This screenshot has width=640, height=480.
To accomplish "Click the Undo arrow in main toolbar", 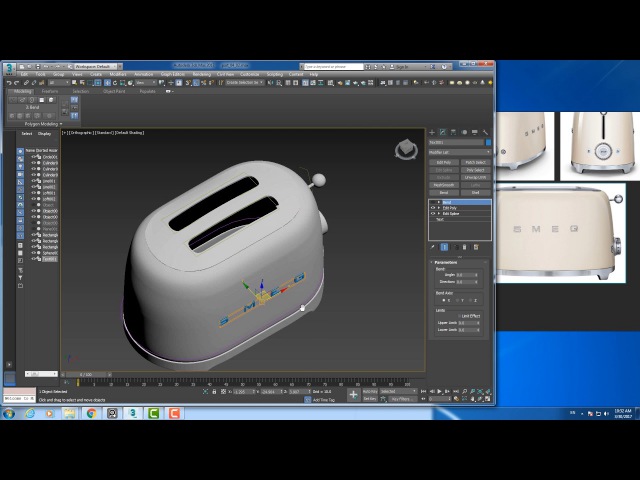I will coord(9,83).
